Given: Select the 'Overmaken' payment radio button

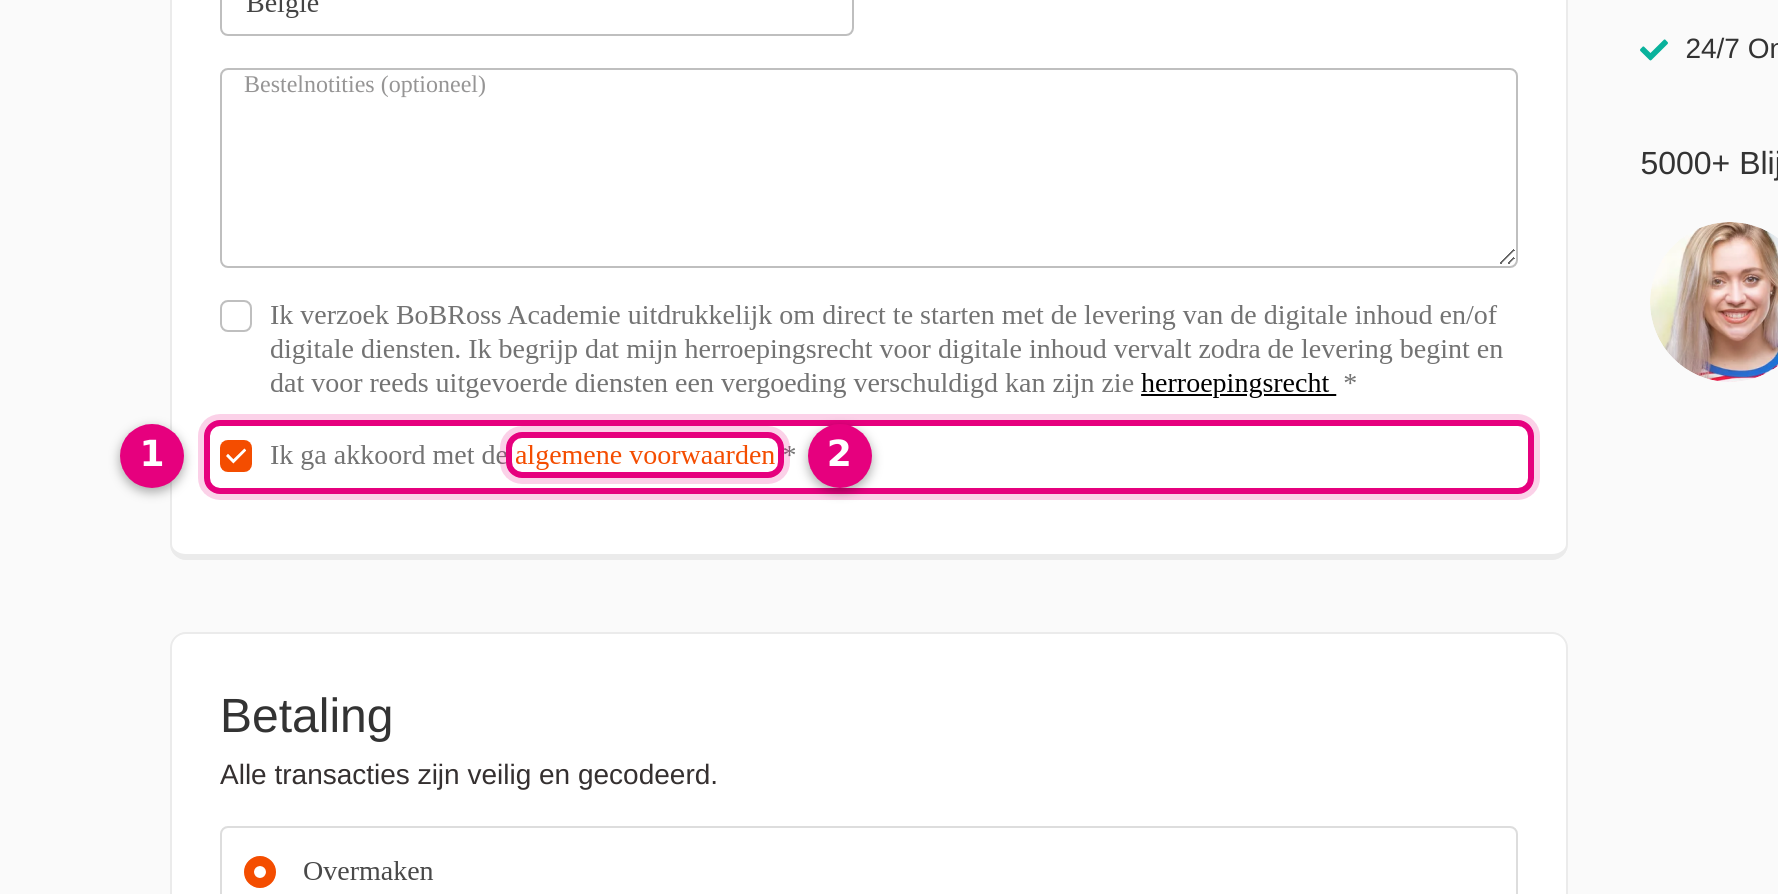Looking at the screenshot, I should [x=260, y=872].
